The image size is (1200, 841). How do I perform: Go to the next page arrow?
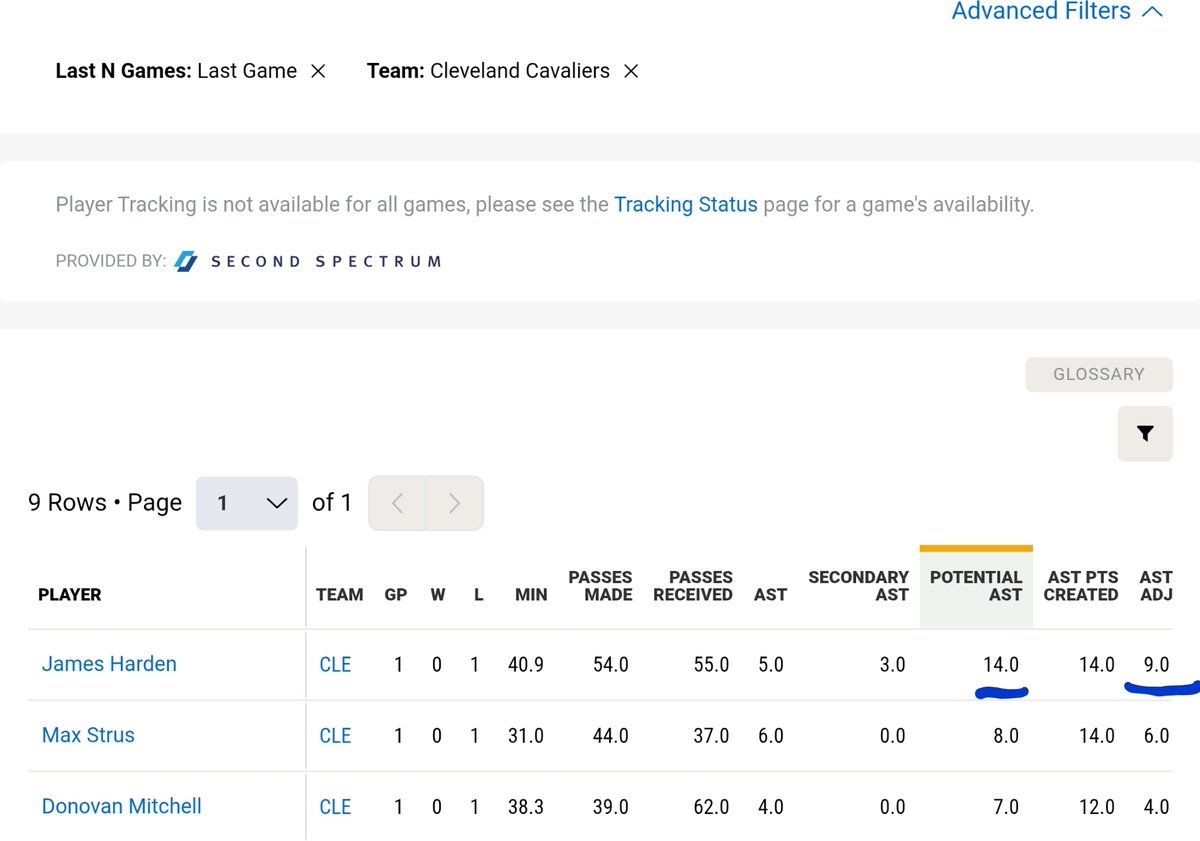pyautogui.click(x=455, y=503)
